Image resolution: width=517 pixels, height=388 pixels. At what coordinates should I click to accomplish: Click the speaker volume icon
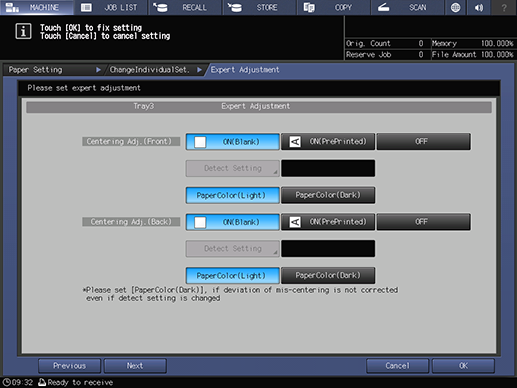[x=479, y=7]
